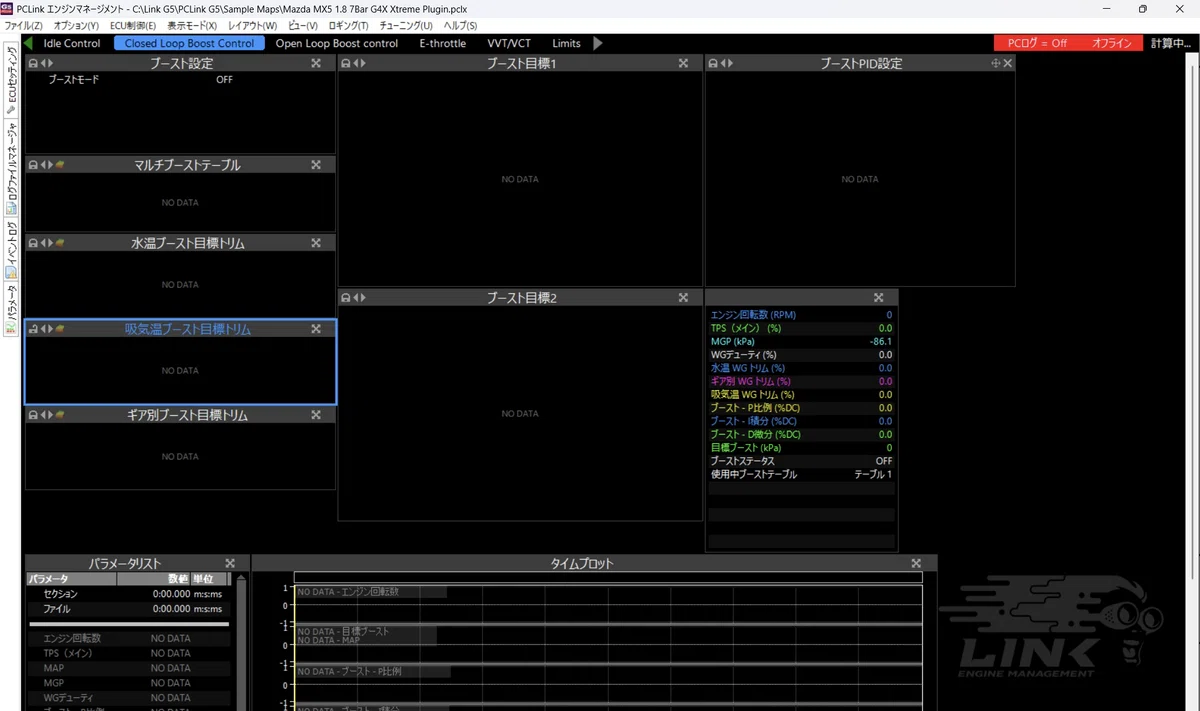This screenshot has height=711, width=1200.
Task: Click the lock icon on ブースト目標2 panel
Action: (346, 297)
